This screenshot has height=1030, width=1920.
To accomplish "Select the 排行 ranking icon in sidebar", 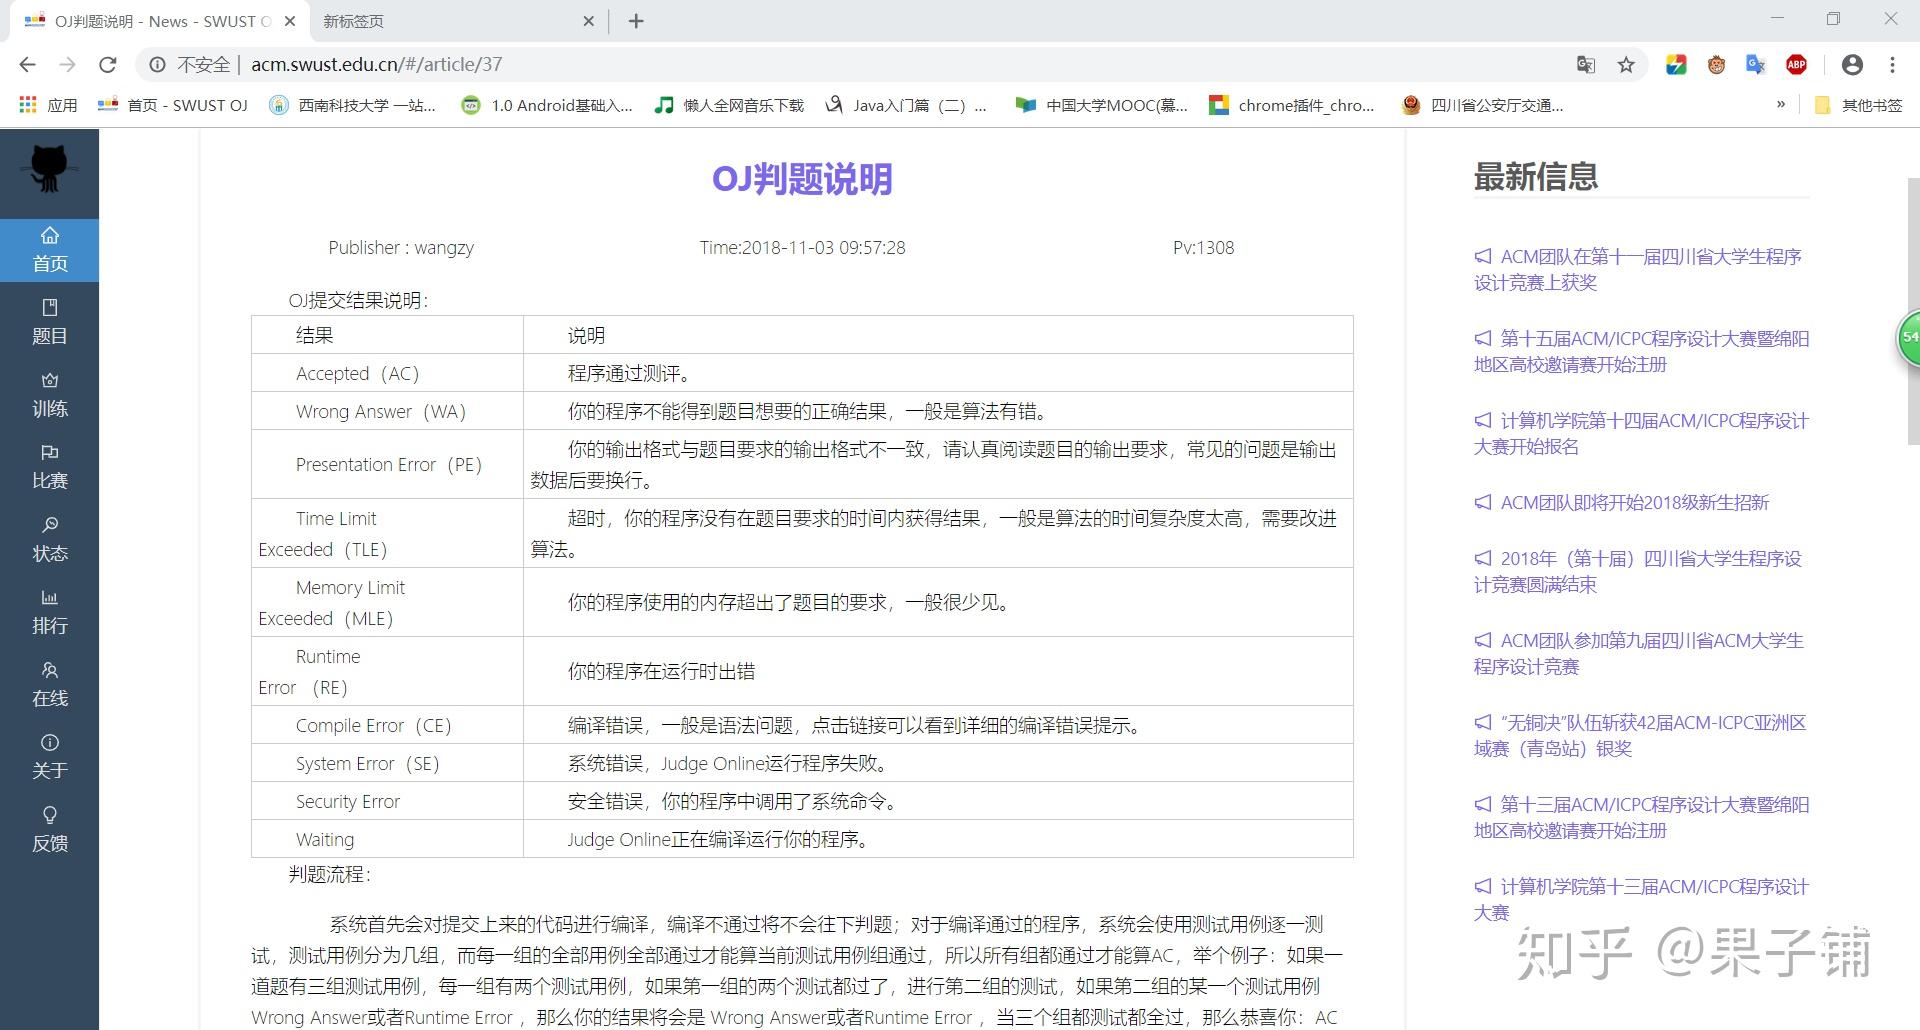I will (x=50, y=611).
